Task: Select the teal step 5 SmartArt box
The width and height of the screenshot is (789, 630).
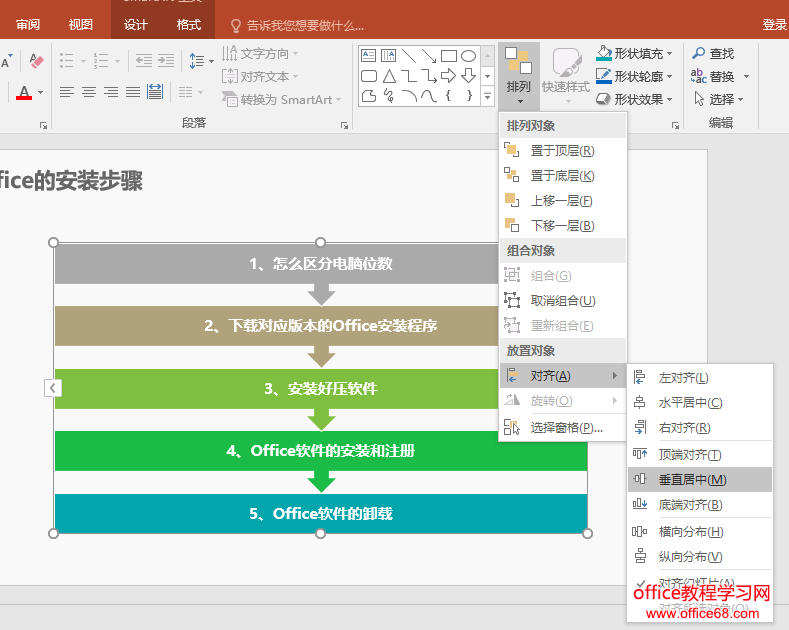Action: point(321,513)
